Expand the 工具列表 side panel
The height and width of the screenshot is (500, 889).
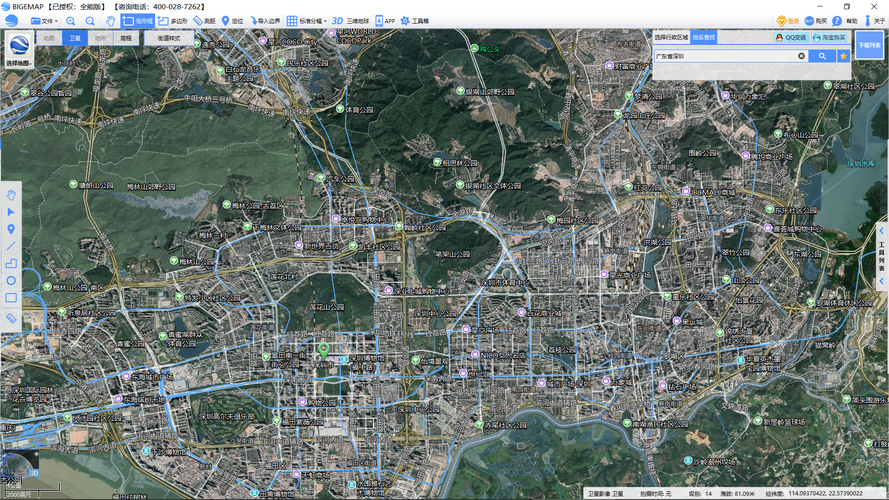pyautogui.click(x=882, y=250)
